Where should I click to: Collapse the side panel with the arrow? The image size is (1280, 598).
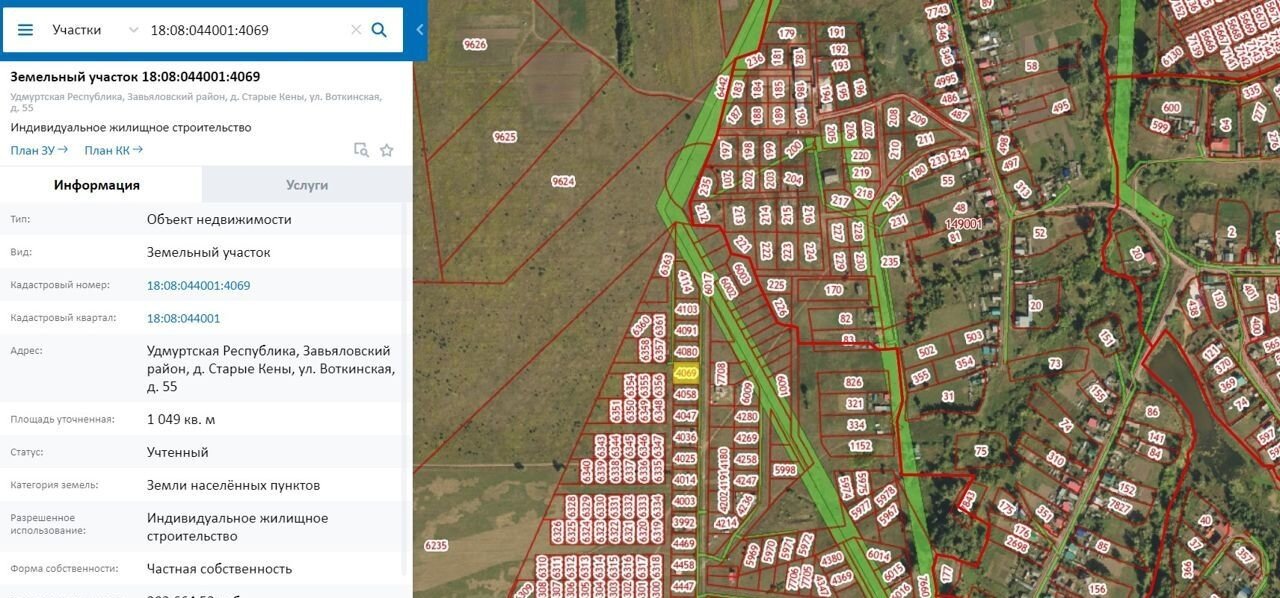(420, 30)
